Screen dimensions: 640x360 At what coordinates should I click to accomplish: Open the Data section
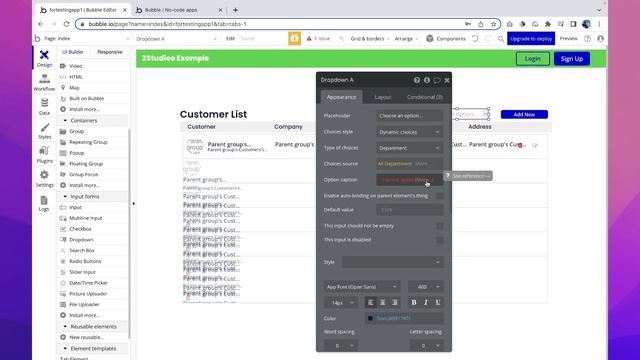click(x=44, y=107)
